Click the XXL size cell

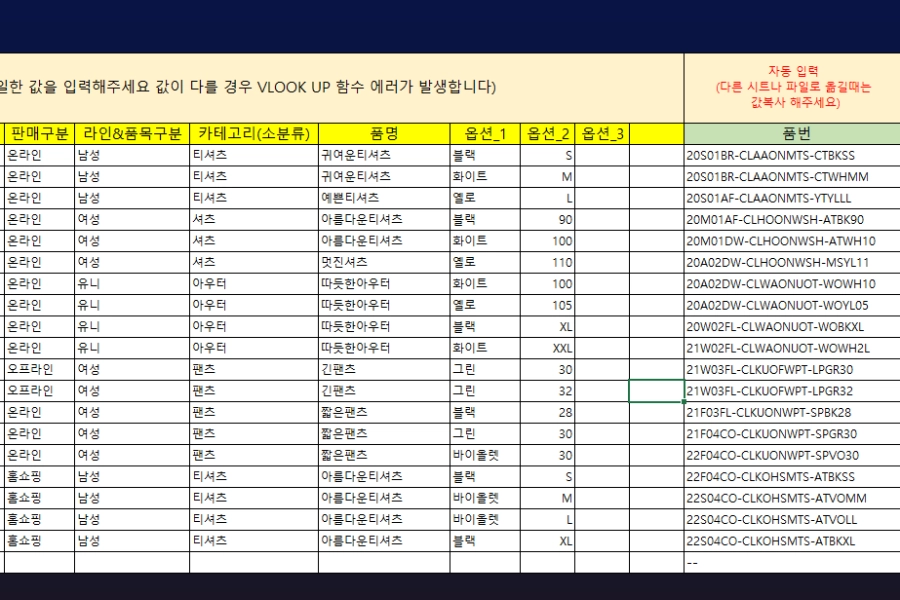(548, 348)
